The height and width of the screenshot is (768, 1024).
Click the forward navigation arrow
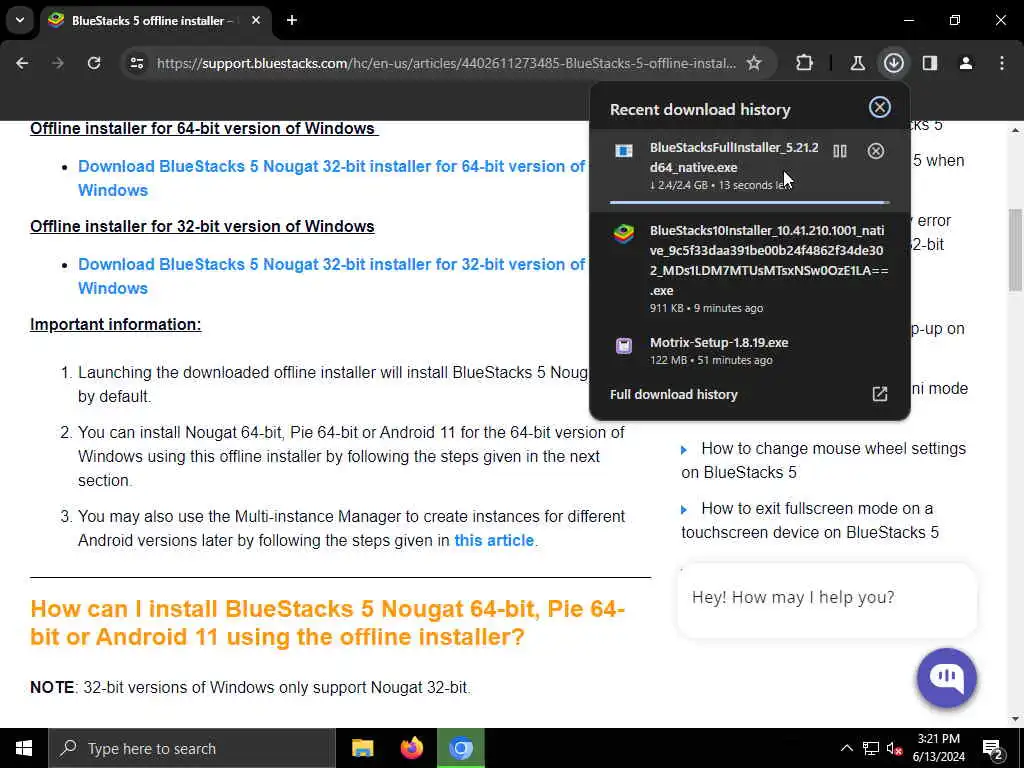coord(57,63)
